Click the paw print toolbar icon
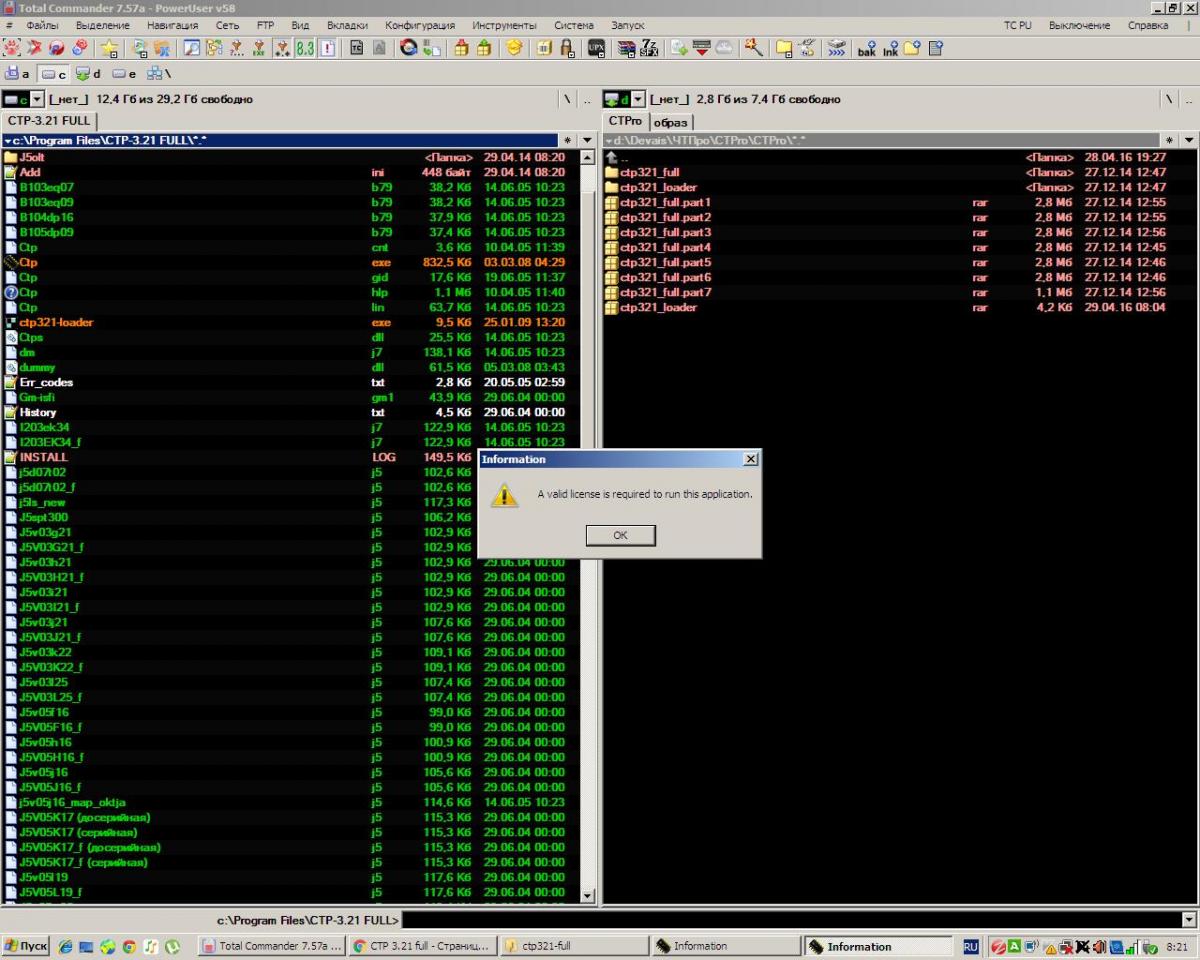 pyautogui.click(x=12, y=48)
